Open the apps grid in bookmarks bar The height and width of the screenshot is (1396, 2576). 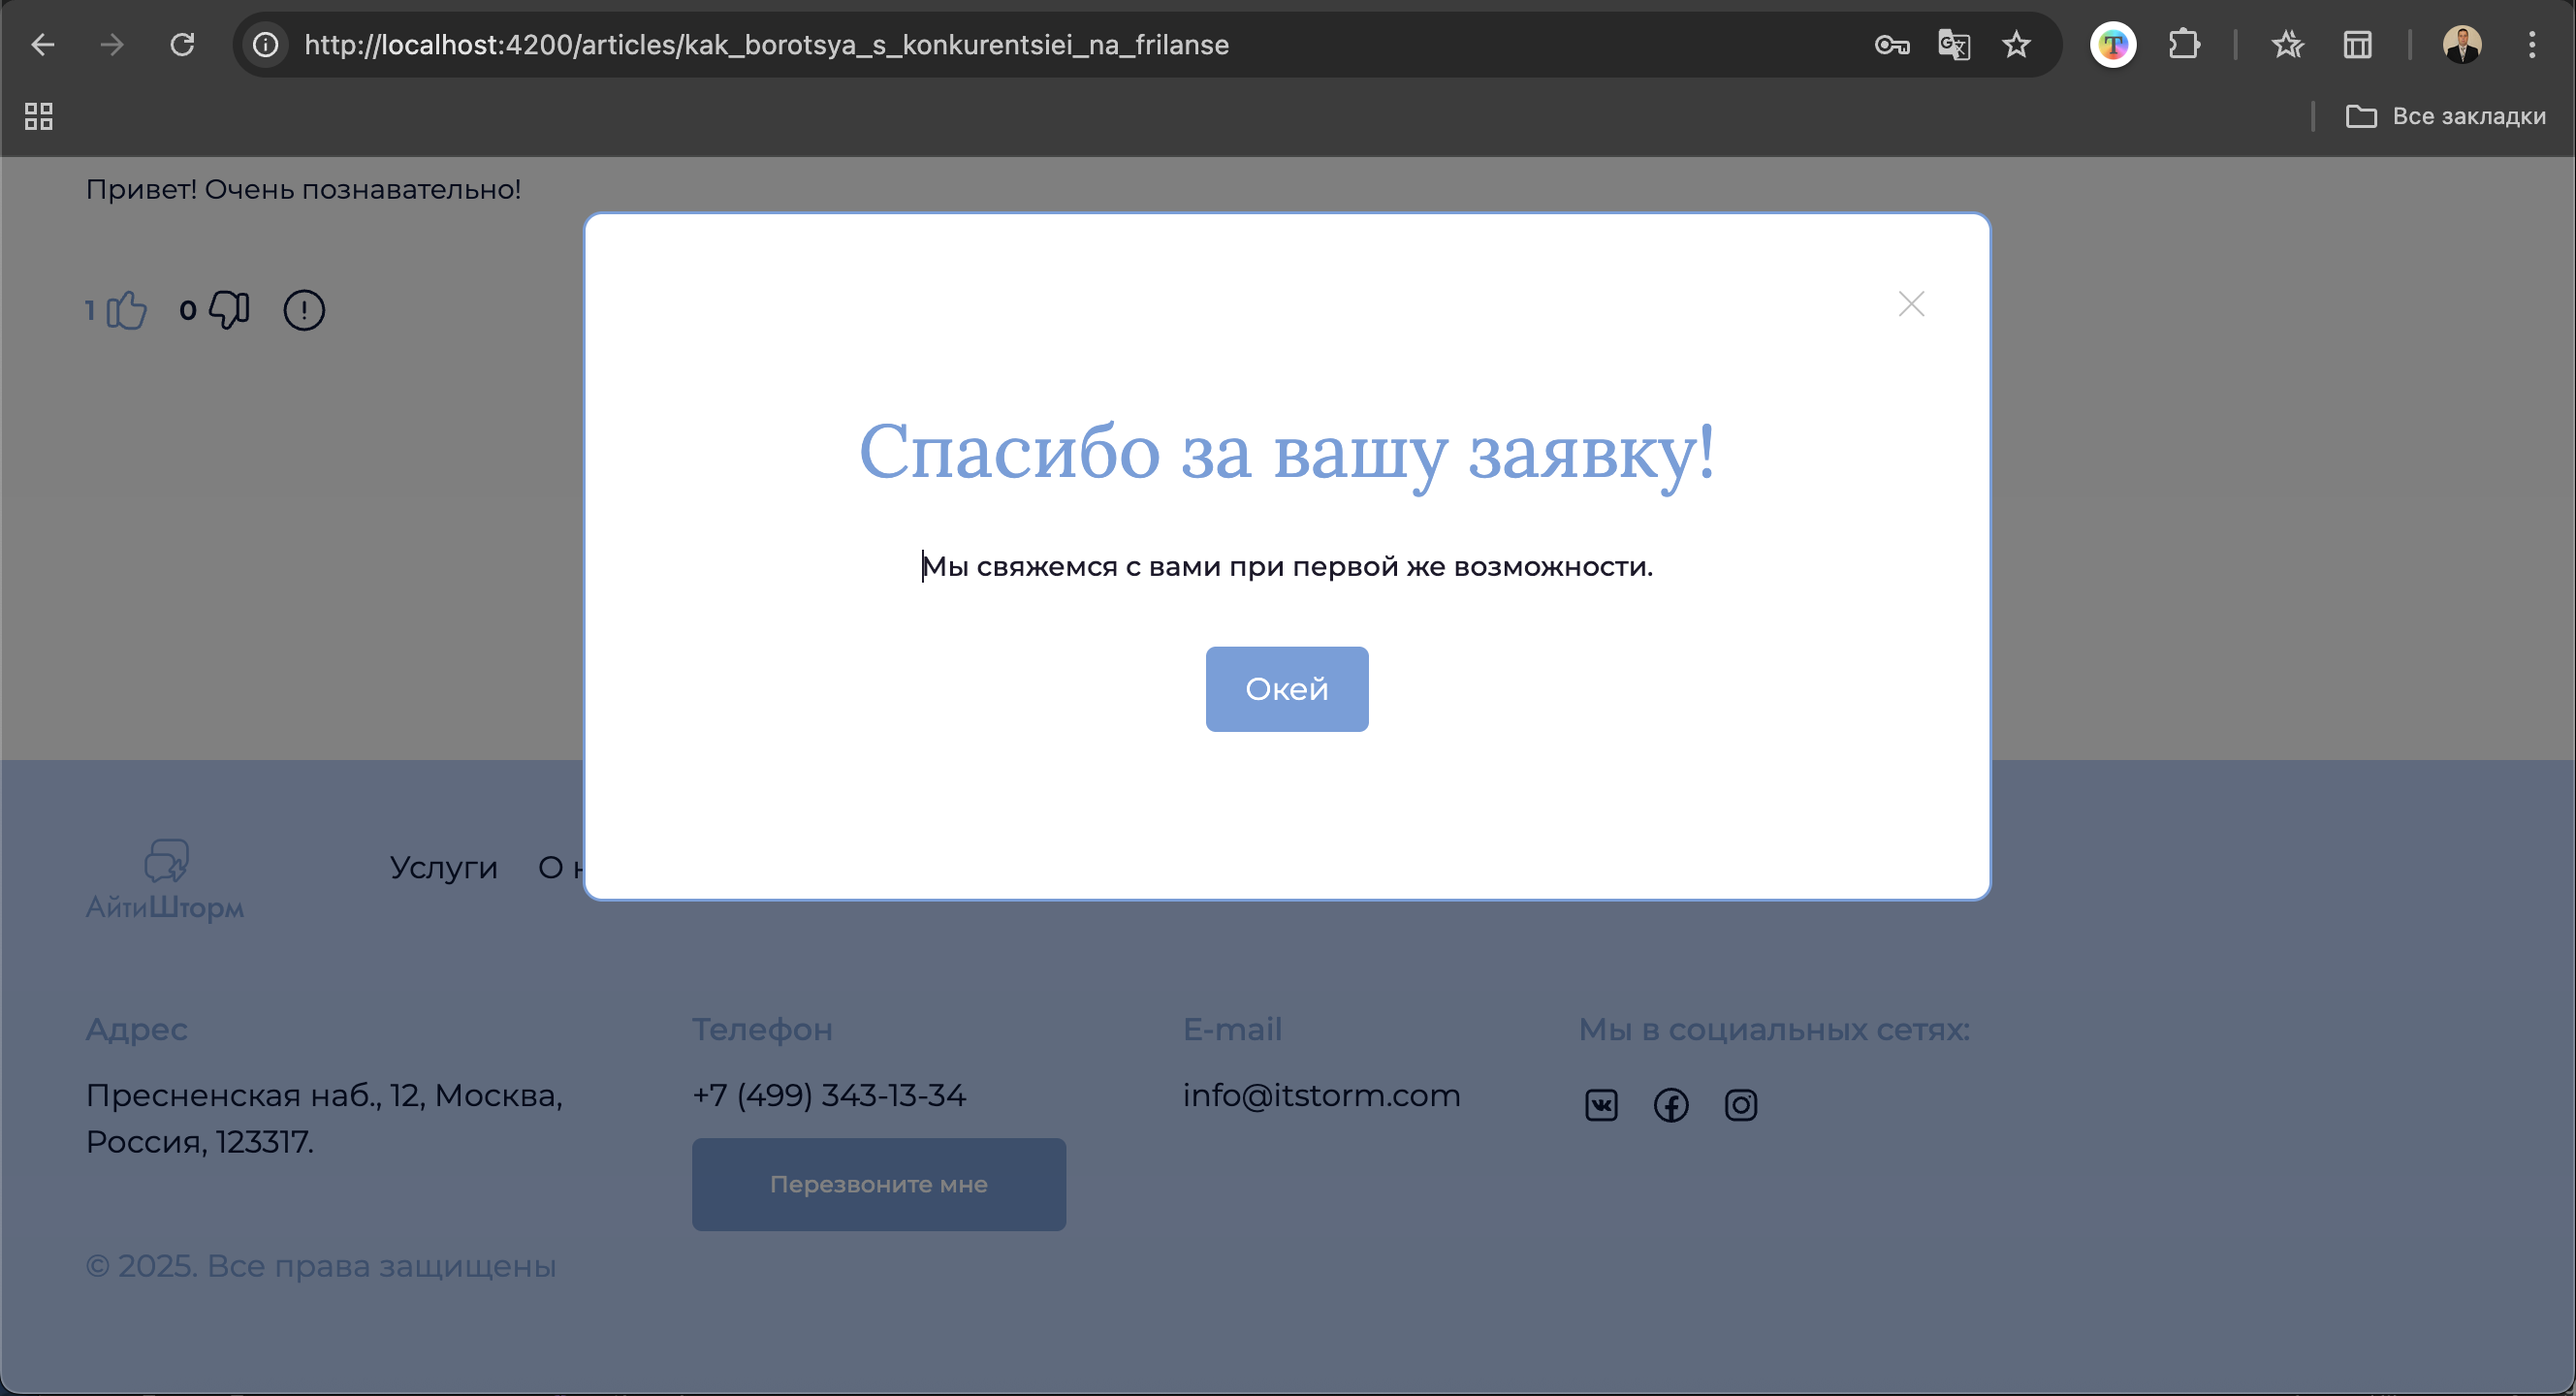(39, 117)
